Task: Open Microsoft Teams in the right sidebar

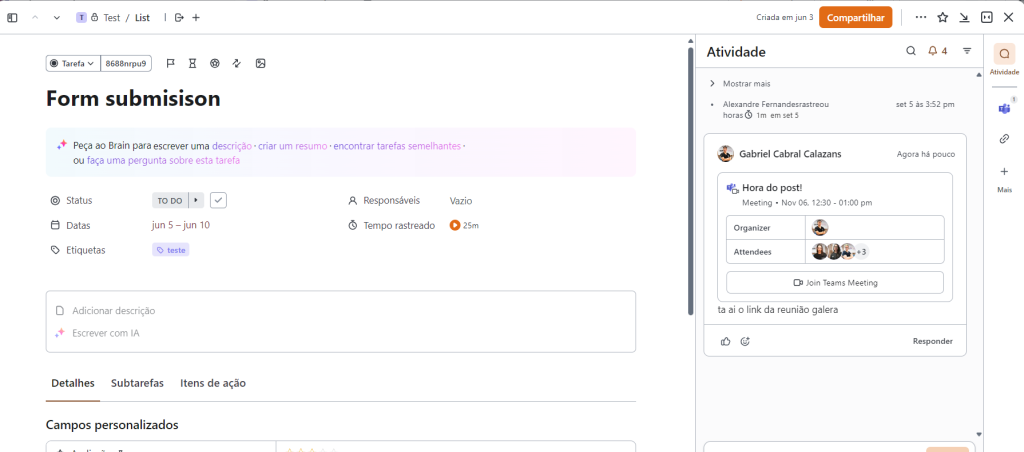Action: pos(1004,108)
